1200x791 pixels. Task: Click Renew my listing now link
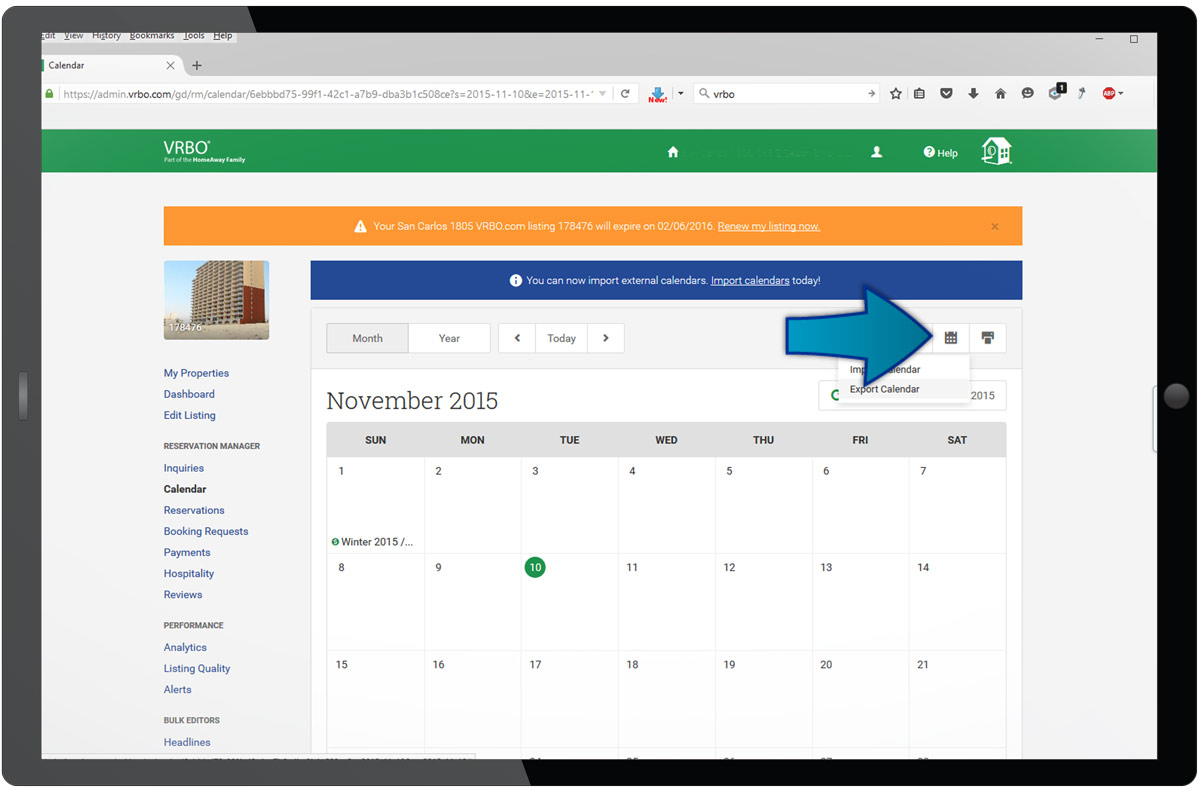coord(768,226)
